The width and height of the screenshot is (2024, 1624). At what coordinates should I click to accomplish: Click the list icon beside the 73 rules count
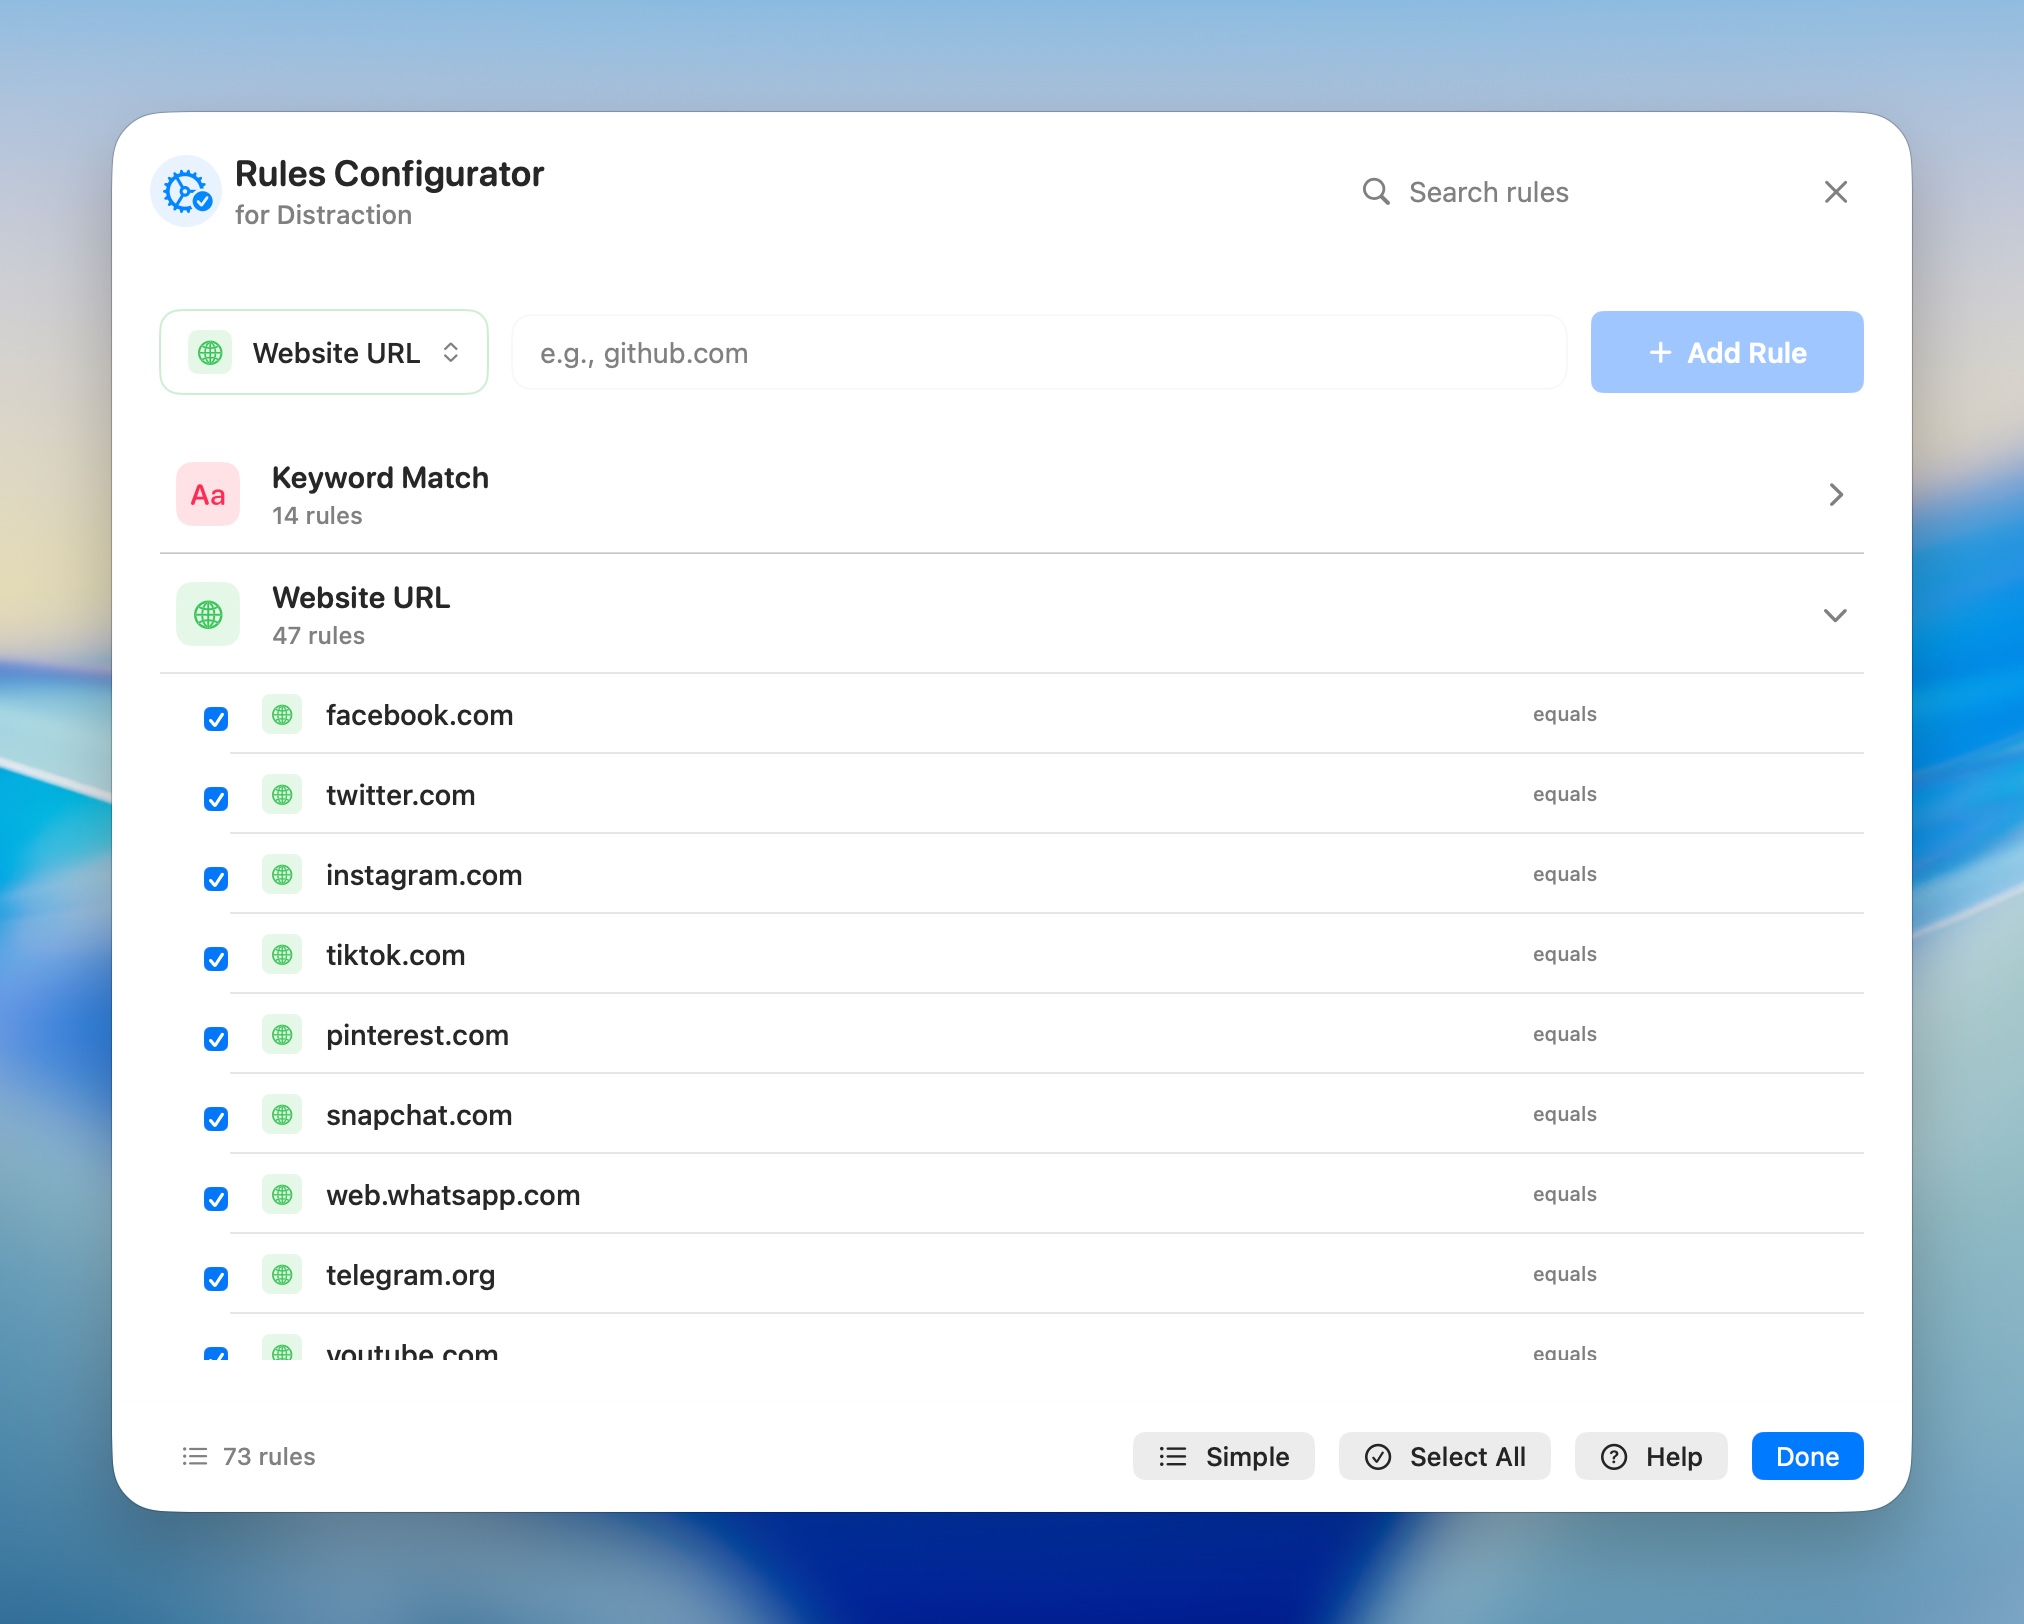[x=195, y=1456]
